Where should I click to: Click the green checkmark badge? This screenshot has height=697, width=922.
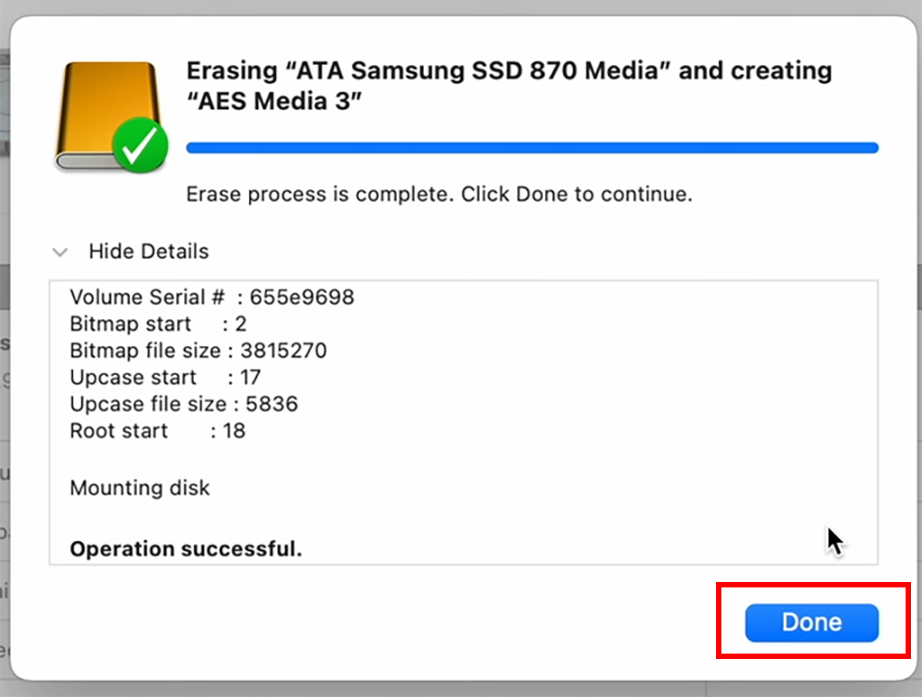(140, 145)
